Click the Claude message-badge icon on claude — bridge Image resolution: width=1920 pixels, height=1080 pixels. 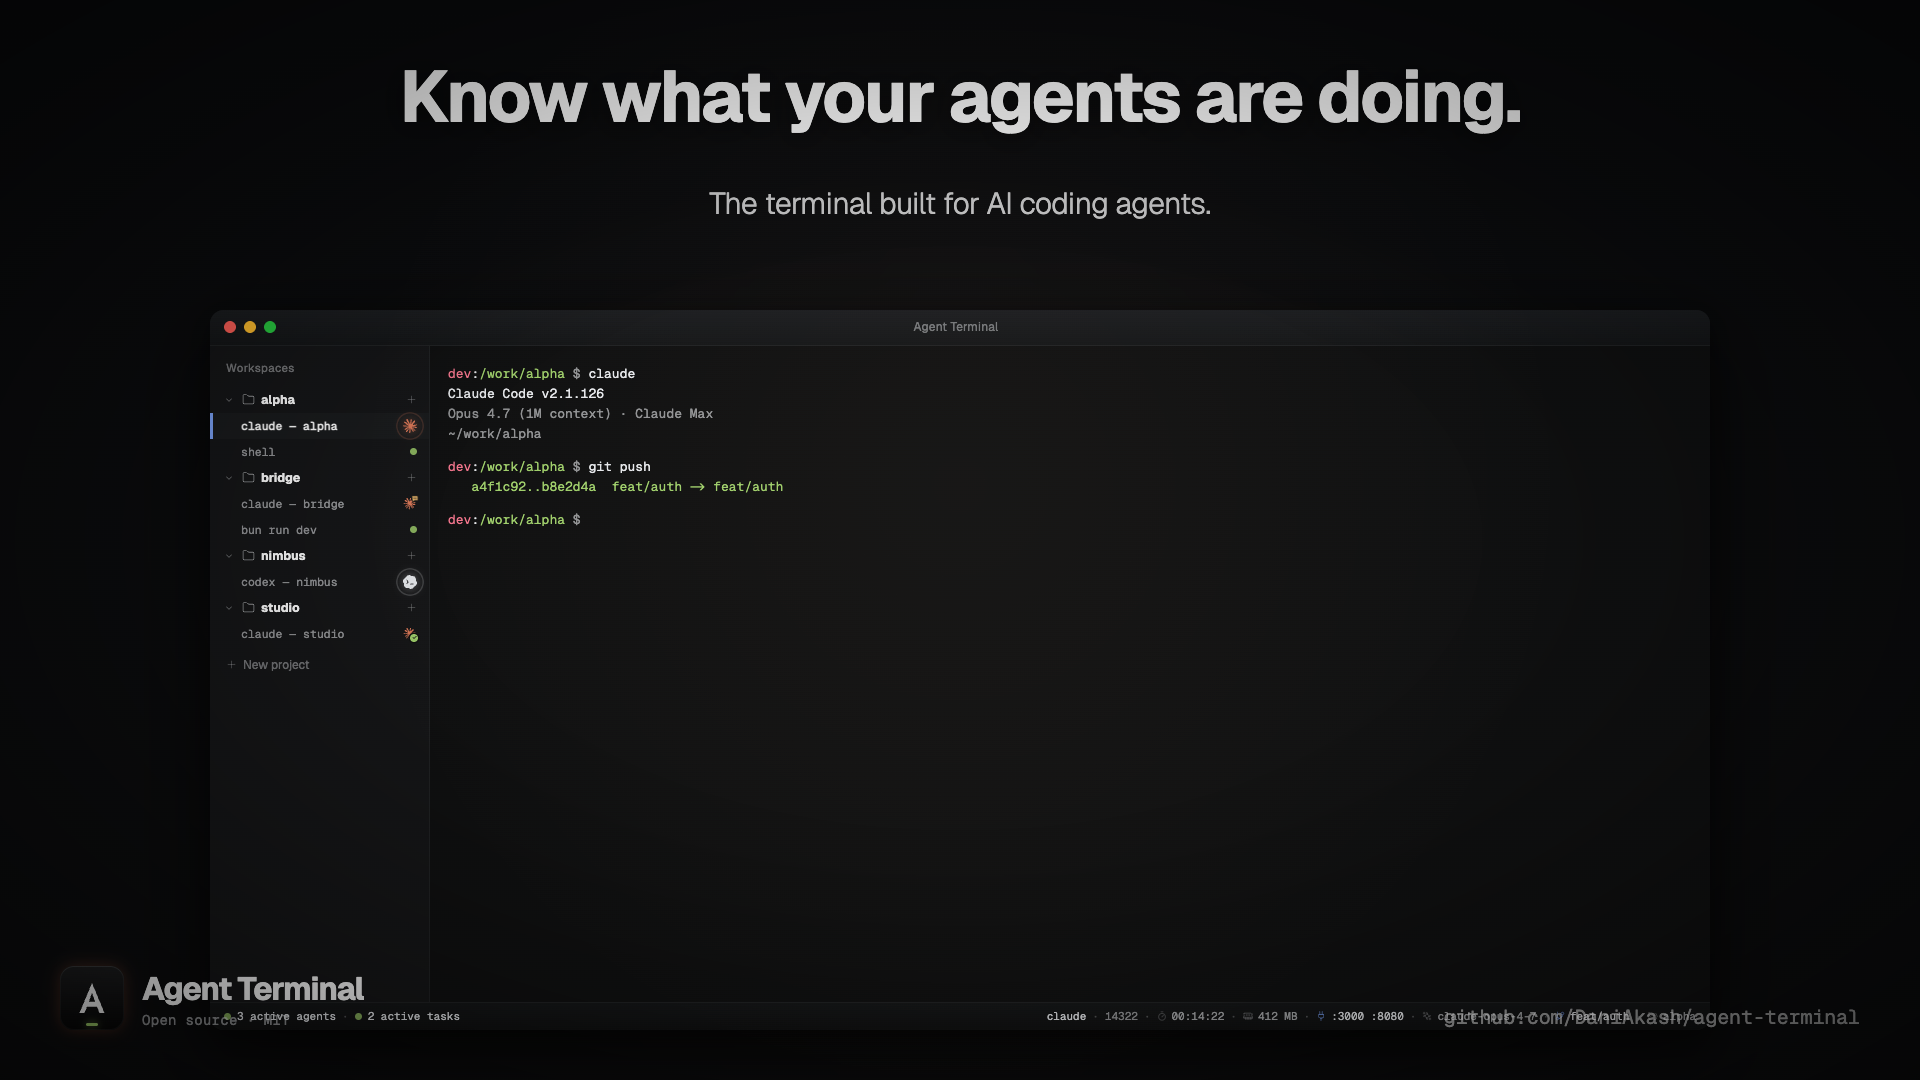[410, 503]
